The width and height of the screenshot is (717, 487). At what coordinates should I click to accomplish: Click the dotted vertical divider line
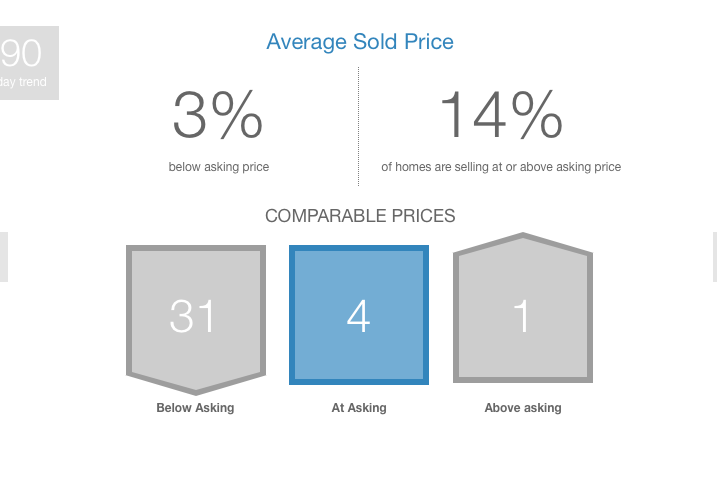pos(358,127)
